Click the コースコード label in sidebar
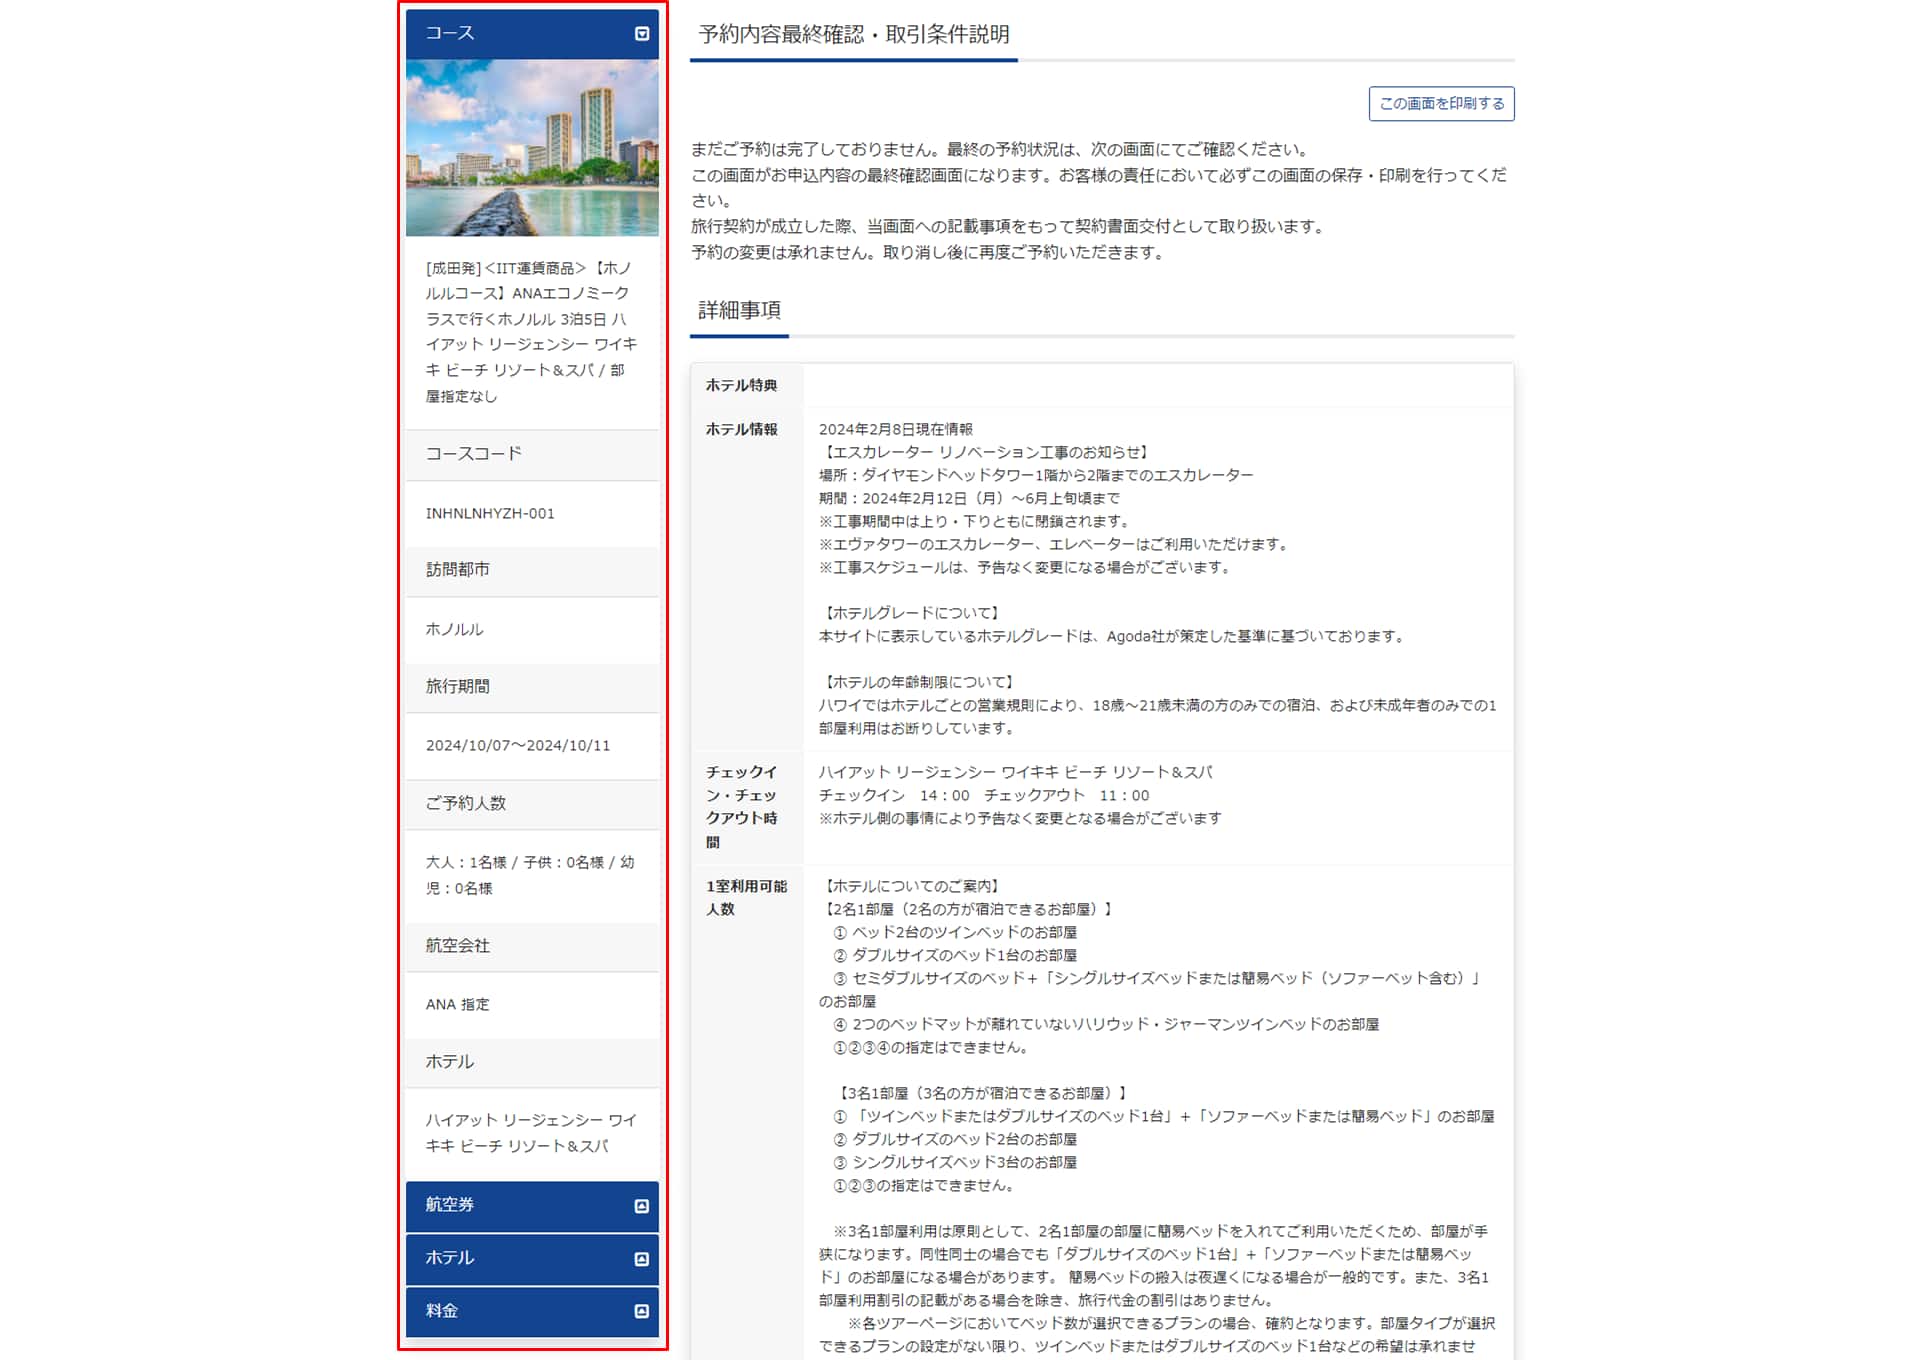The height and width of the screenshot is (1360, 1920). [x=474, y=454]
